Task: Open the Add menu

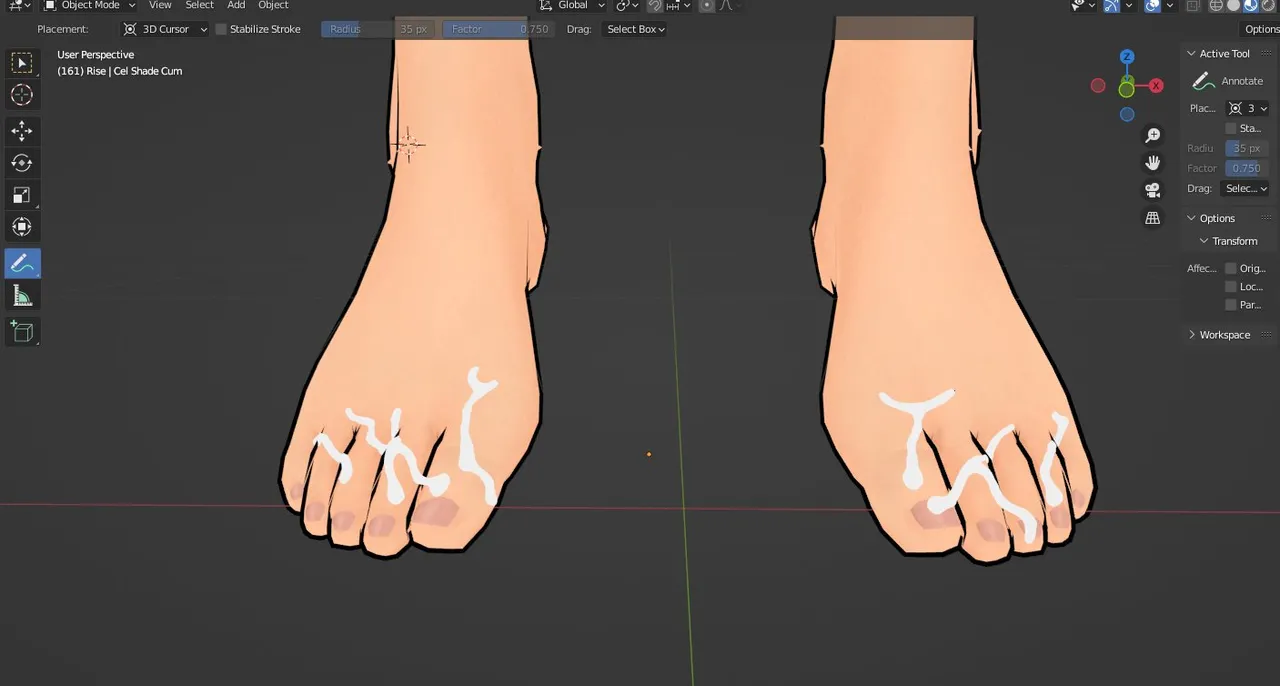Action: (236, 6)
